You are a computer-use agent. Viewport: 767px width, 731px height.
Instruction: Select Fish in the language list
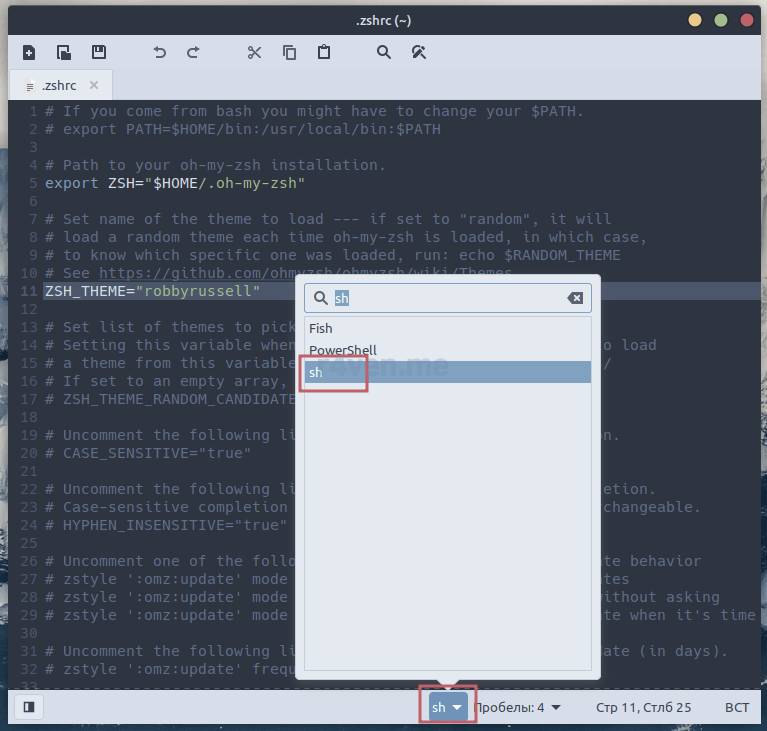click(321, 328)
